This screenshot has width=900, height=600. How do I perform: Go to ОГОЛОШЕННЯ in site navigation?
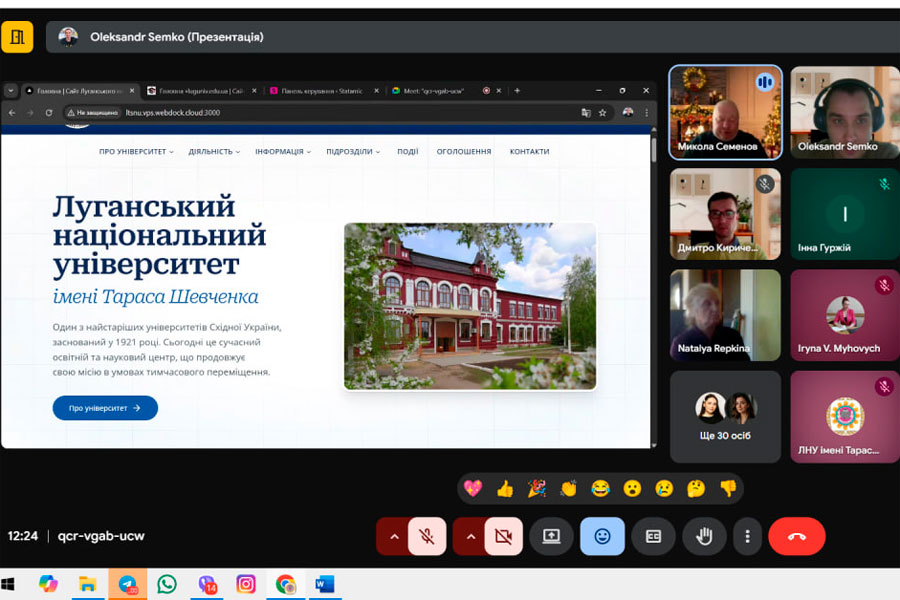[x=464, y=152]
